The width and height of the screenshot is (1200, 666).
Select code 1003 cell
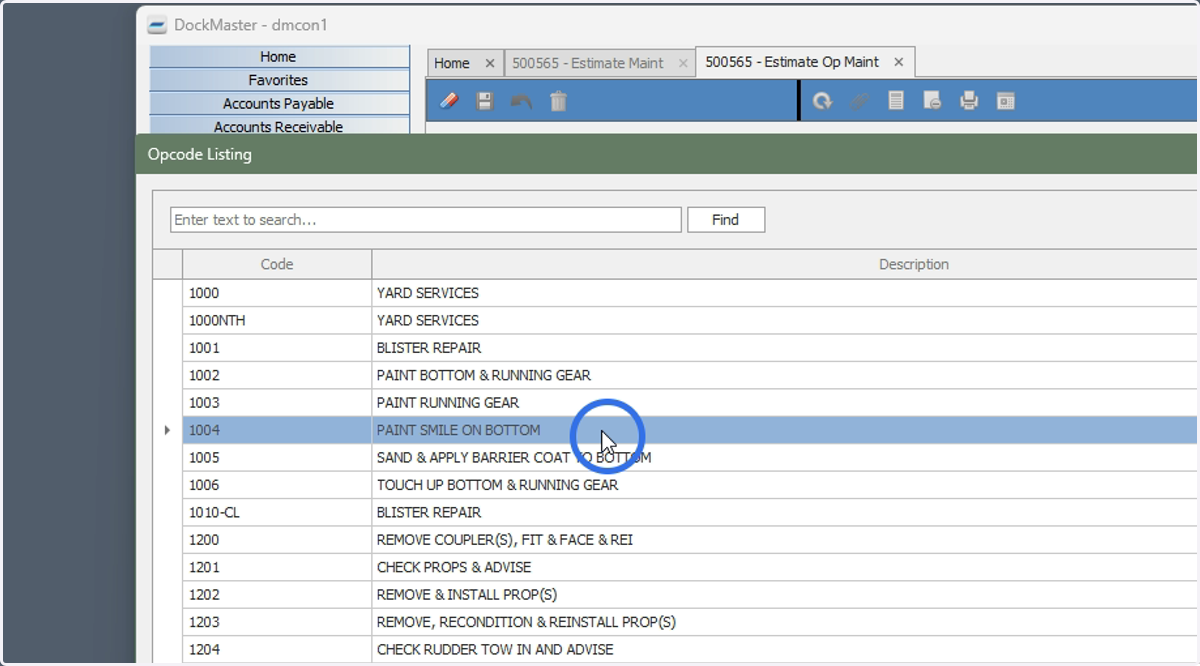coord(277,403)
